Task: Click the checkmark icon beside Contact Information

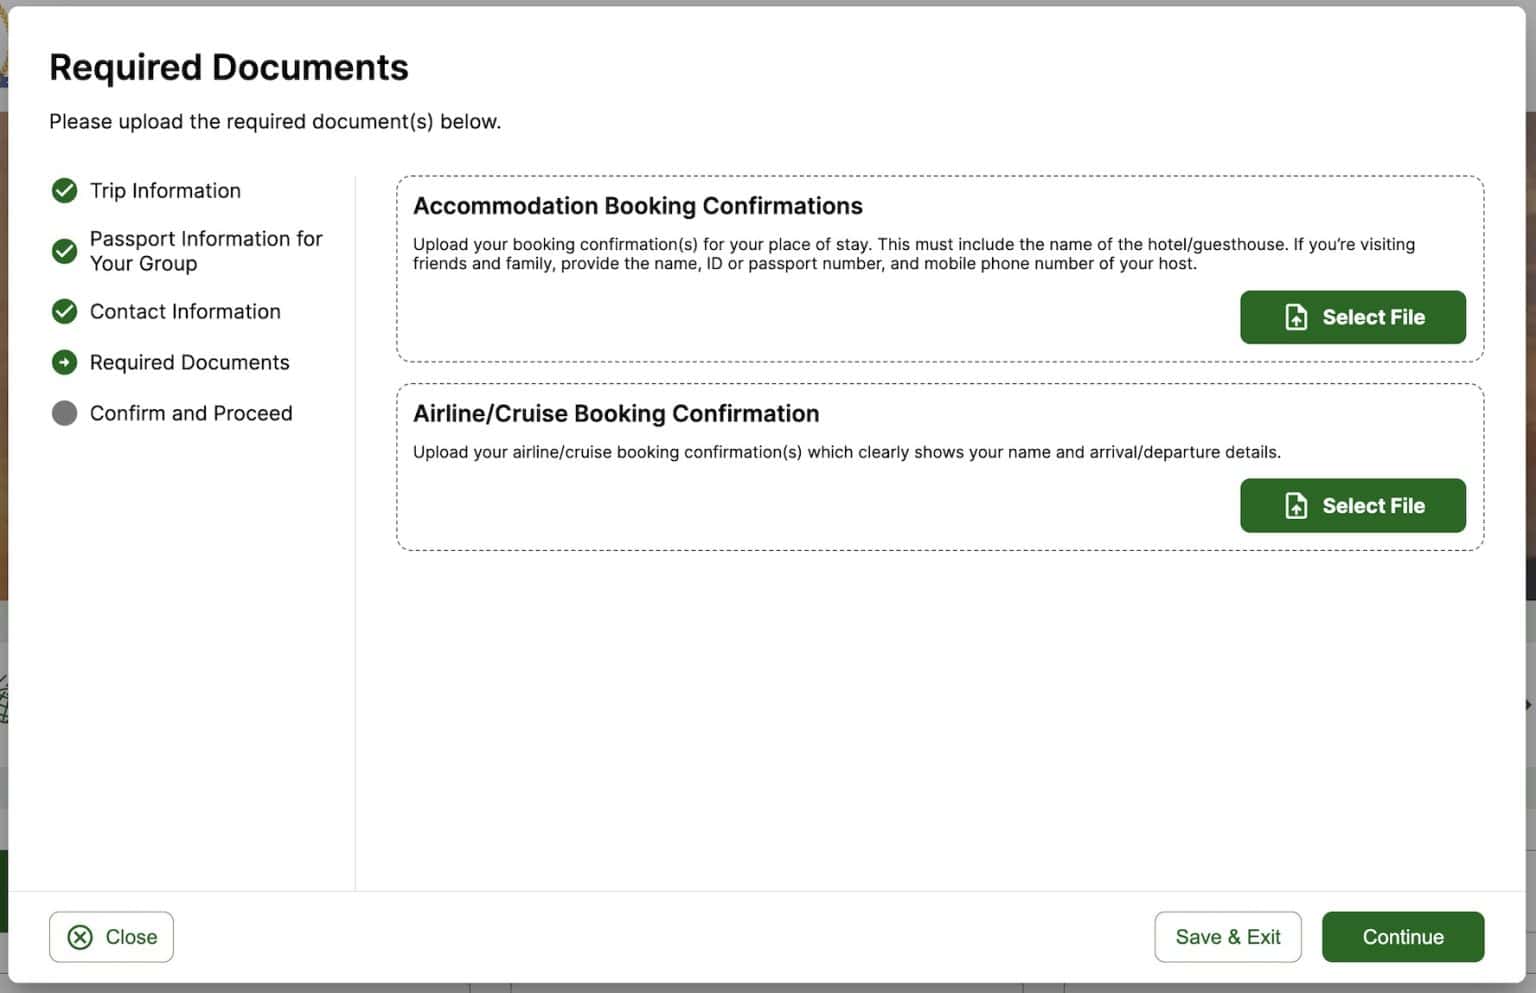Action: coord(64,312)
